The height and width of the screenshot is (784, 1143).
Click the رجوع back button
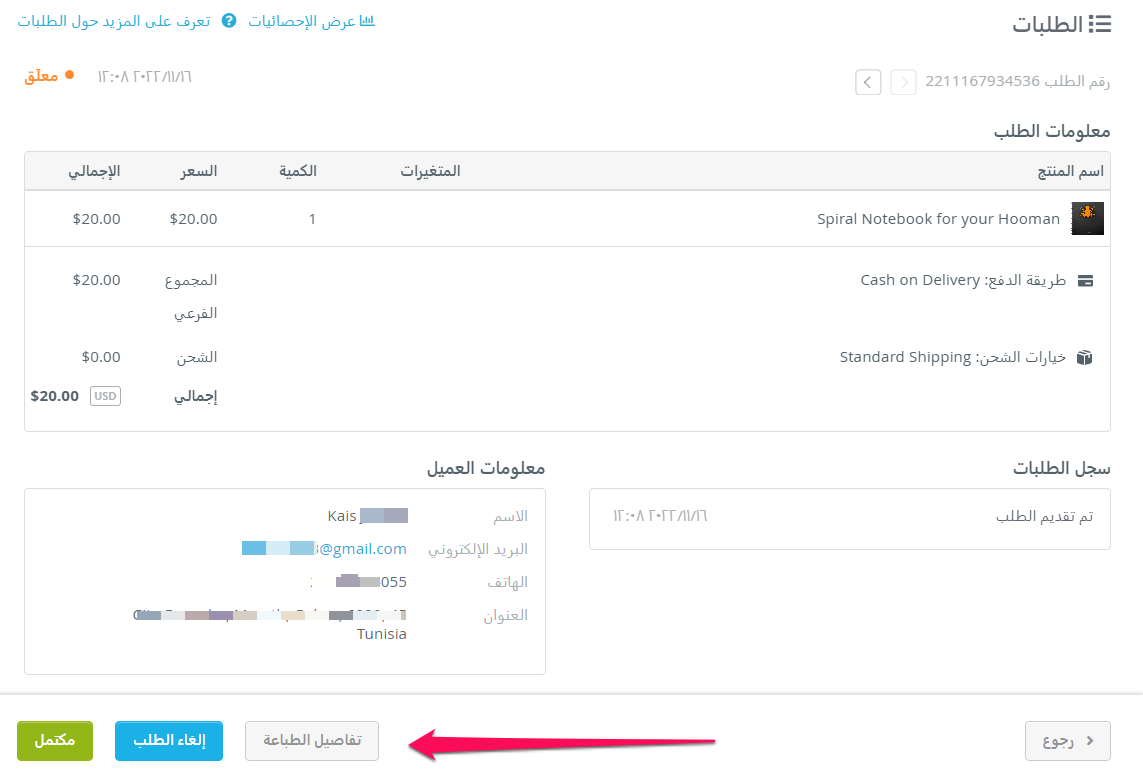1067,740
